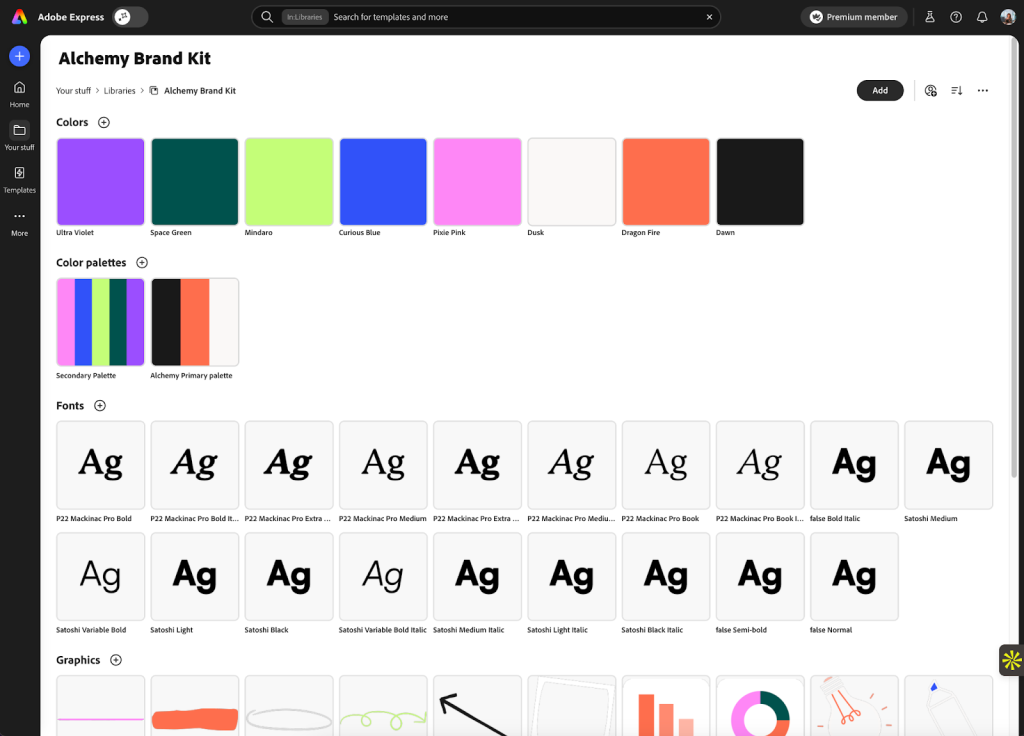The image size is (1024, 736).
Task: Add a new color with plus icon
Action: pyautogui.click(x=104, y=122)
